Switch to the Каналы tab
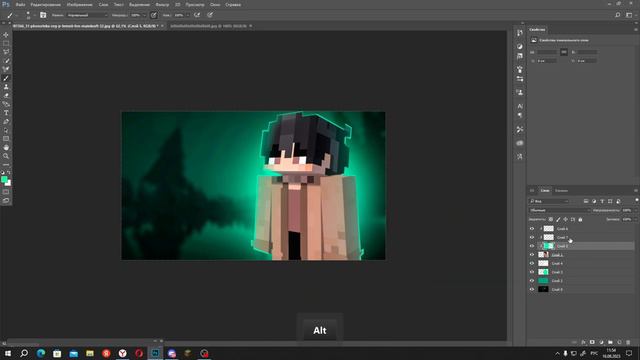The height and width of the screenshot is (360, 640). coord(561,191)
